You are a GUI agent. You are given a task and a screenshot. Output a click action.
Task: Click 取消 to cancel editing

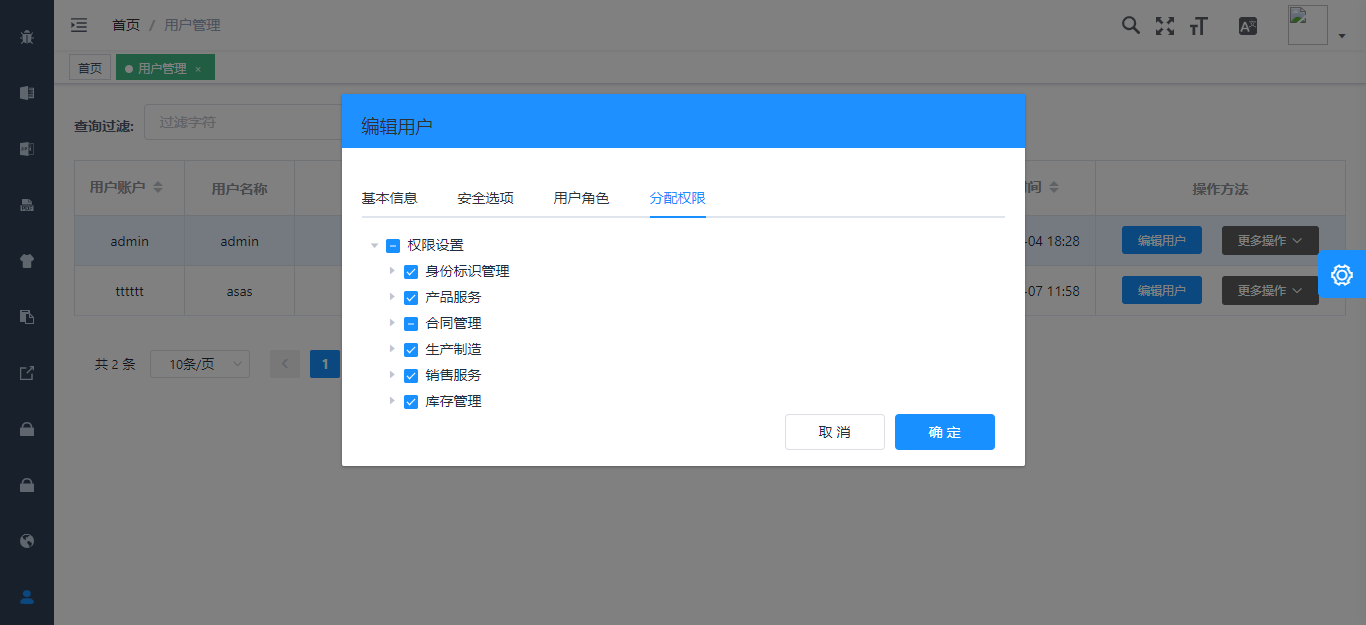(834, 432)
